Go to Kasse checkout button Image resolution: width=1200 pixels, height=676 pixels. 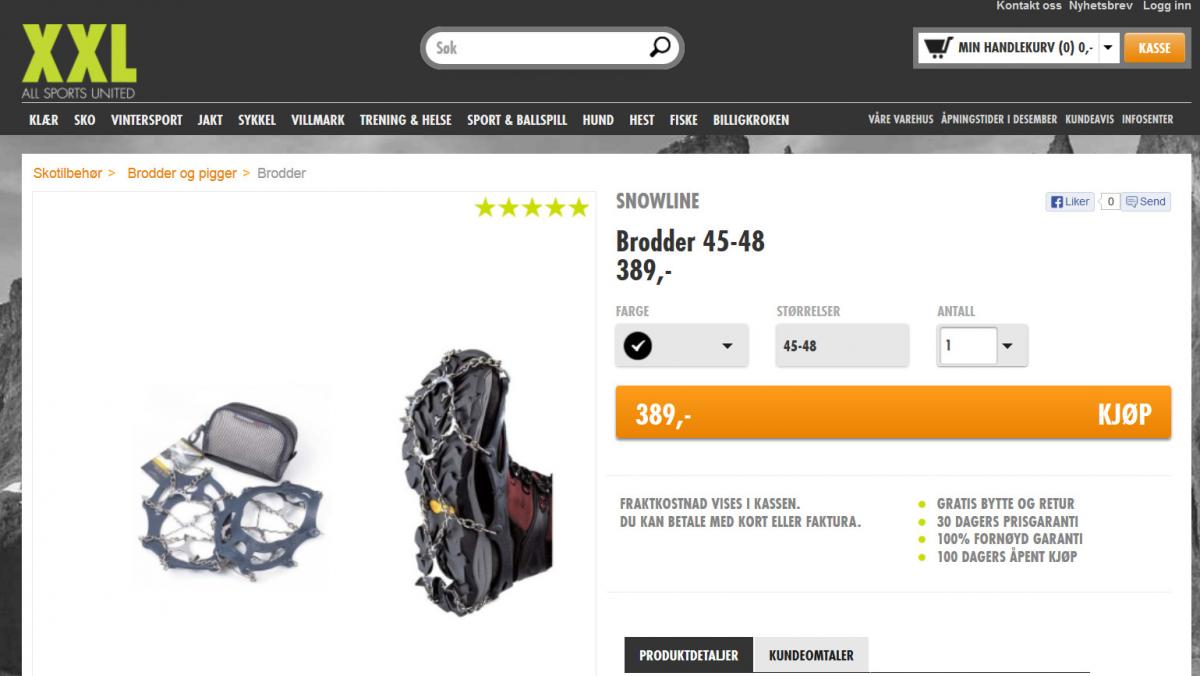coord(1154,47)
